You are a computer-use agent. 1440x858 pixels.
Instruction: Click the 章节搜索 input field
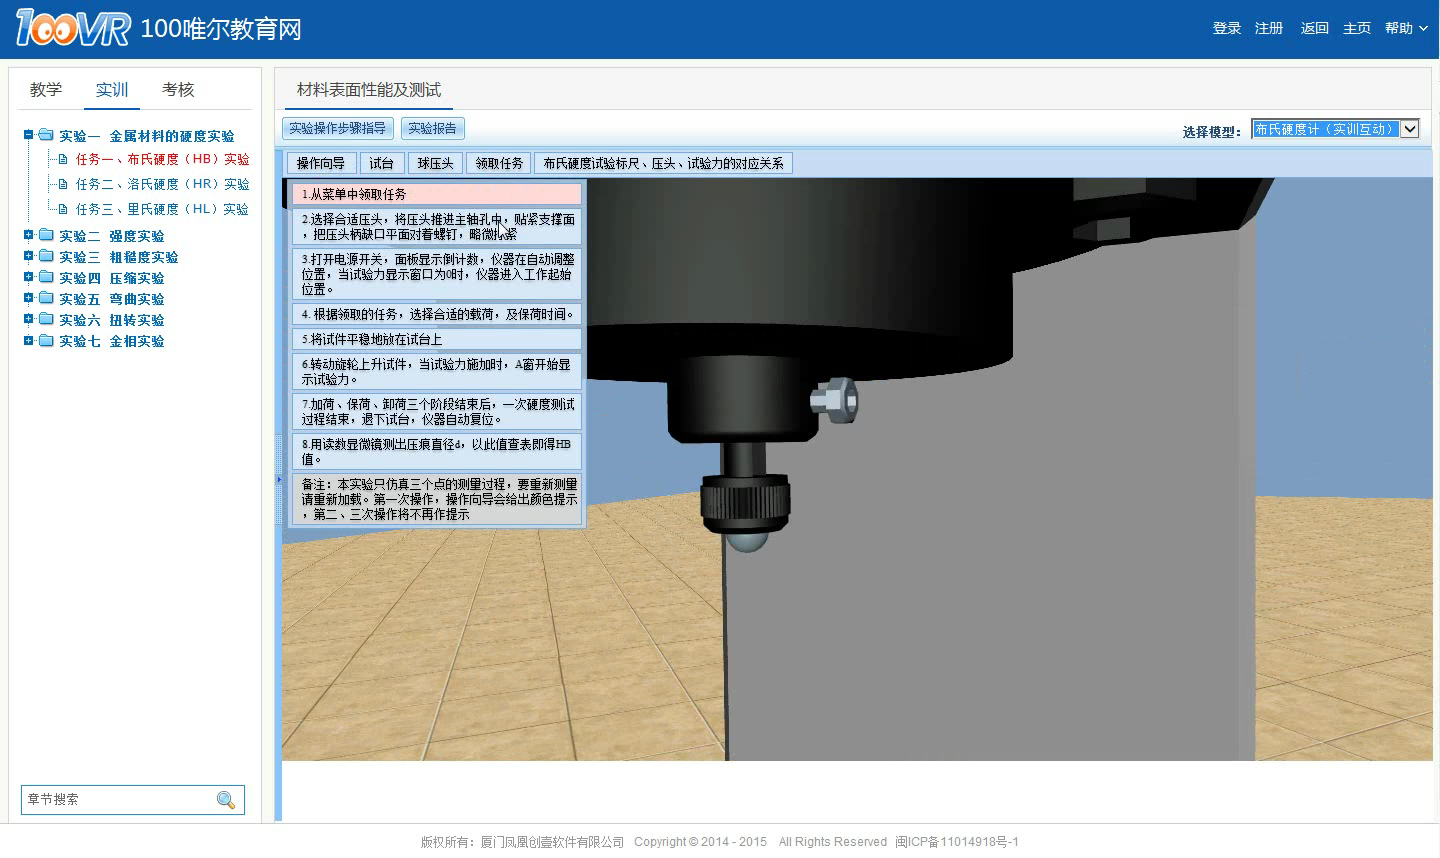point(118,800)
